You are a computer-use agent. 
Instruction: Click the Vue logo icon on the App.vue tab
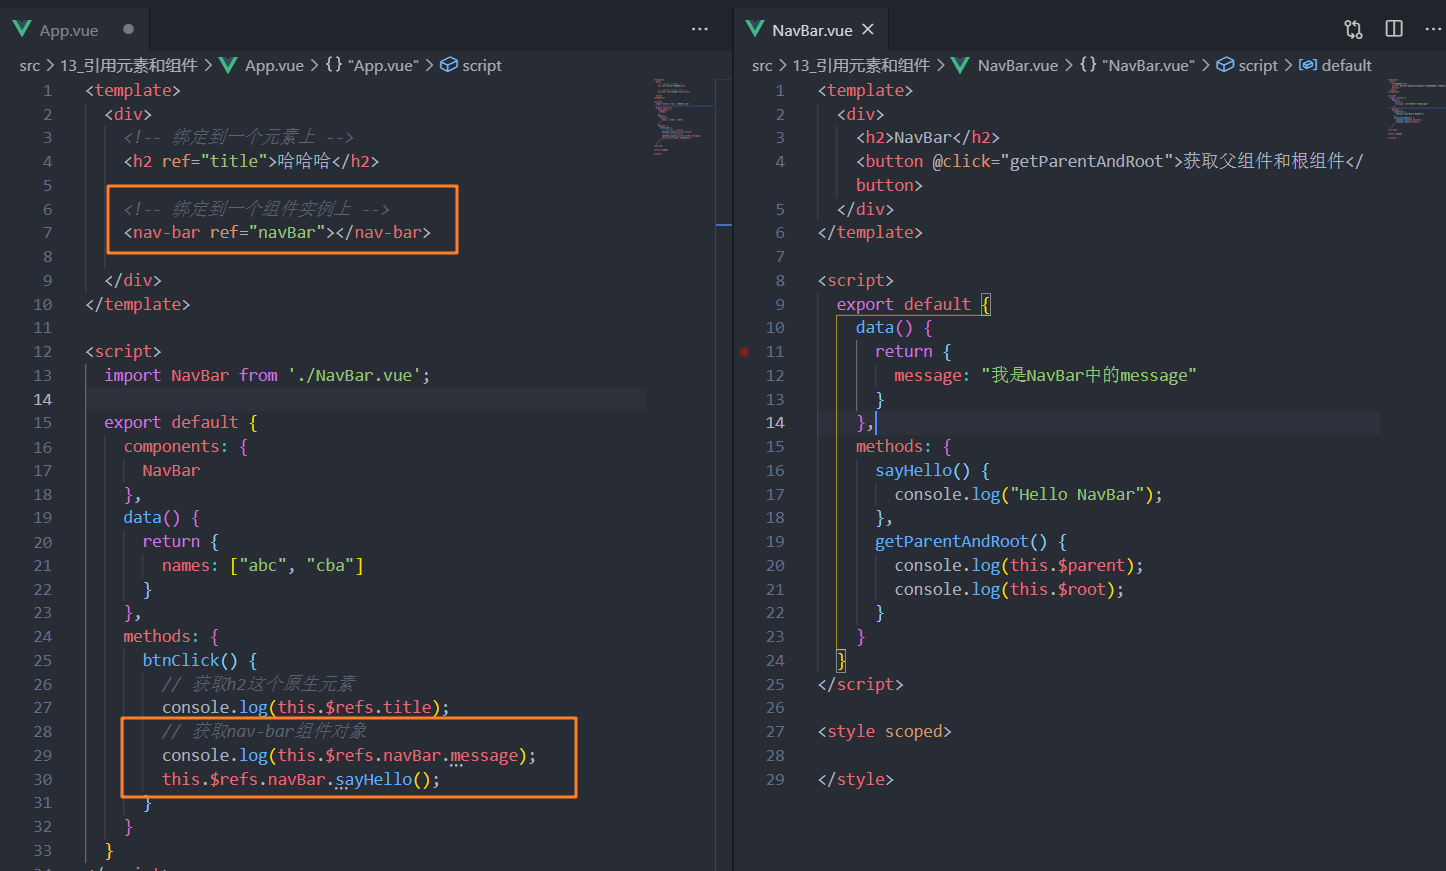point(21,29)
